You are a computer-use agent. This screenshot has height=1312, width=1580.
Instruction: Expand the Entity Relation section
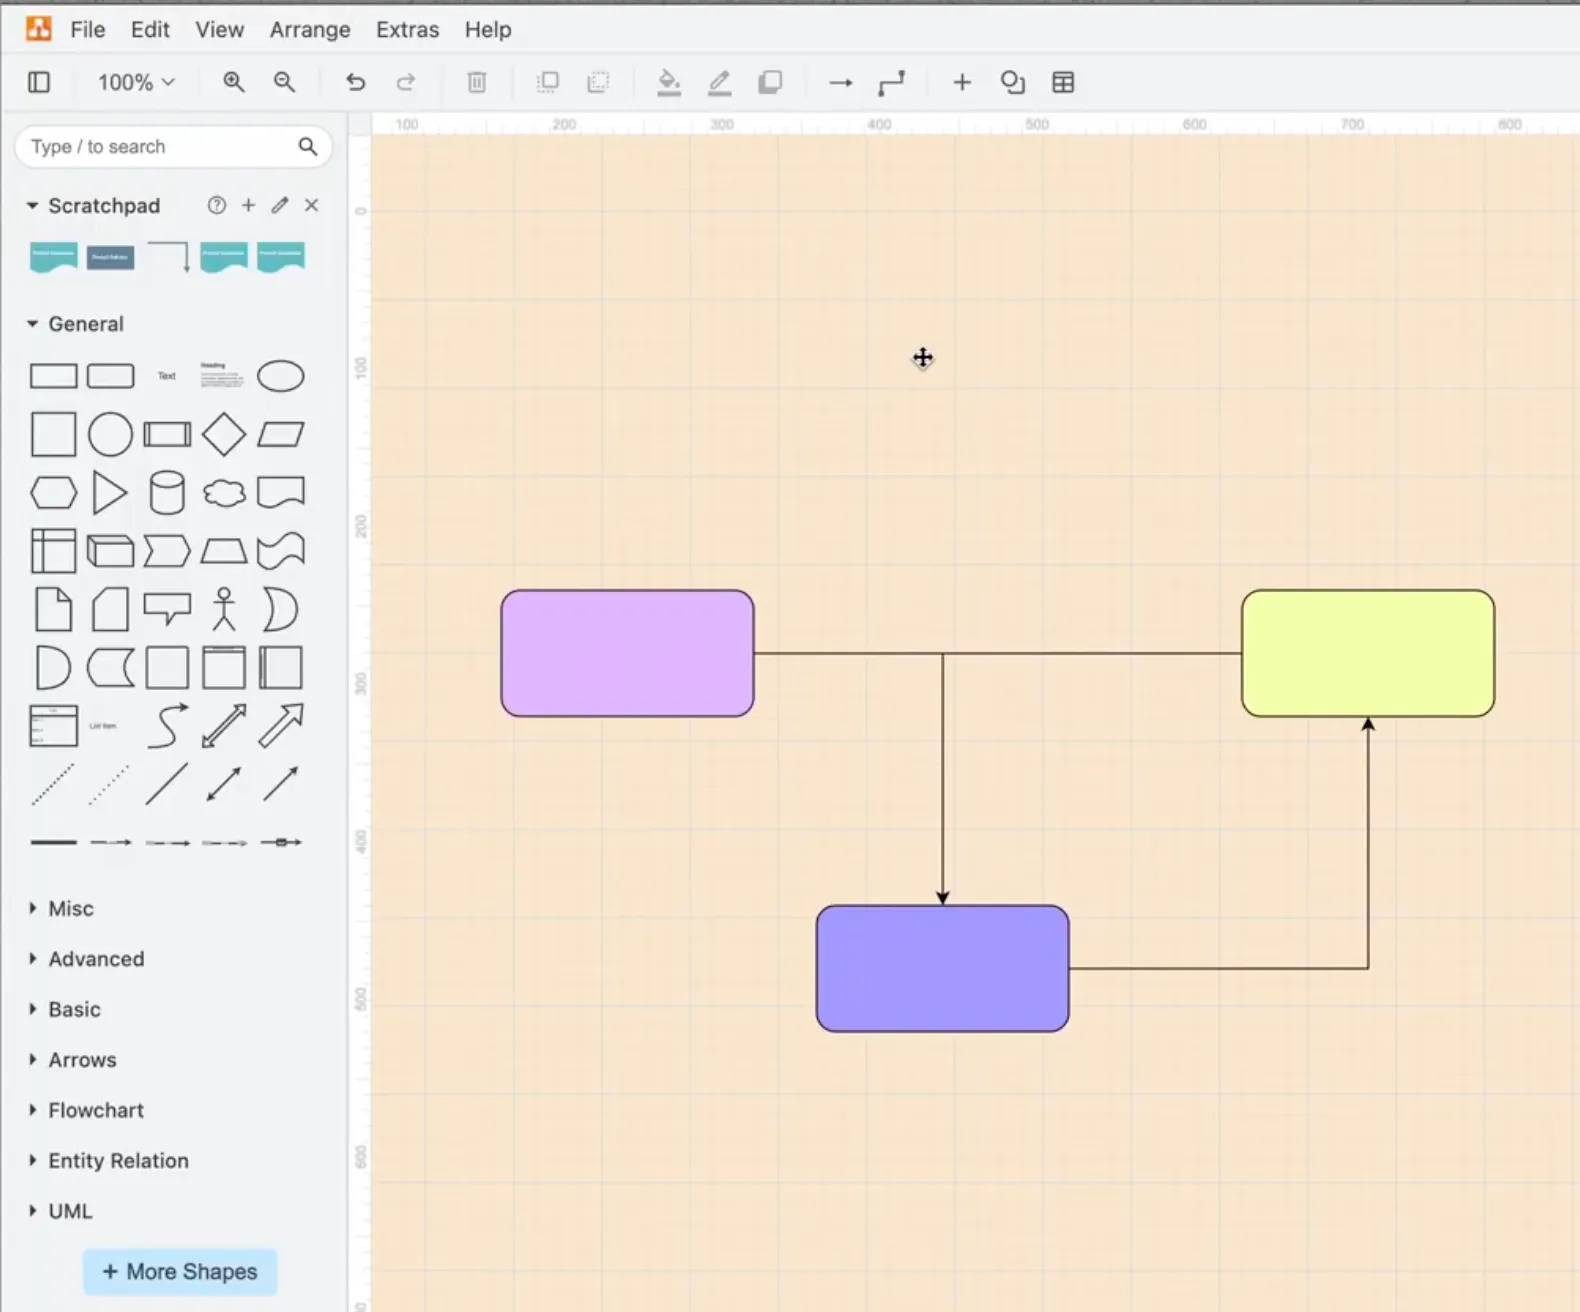coord(118,1161)
